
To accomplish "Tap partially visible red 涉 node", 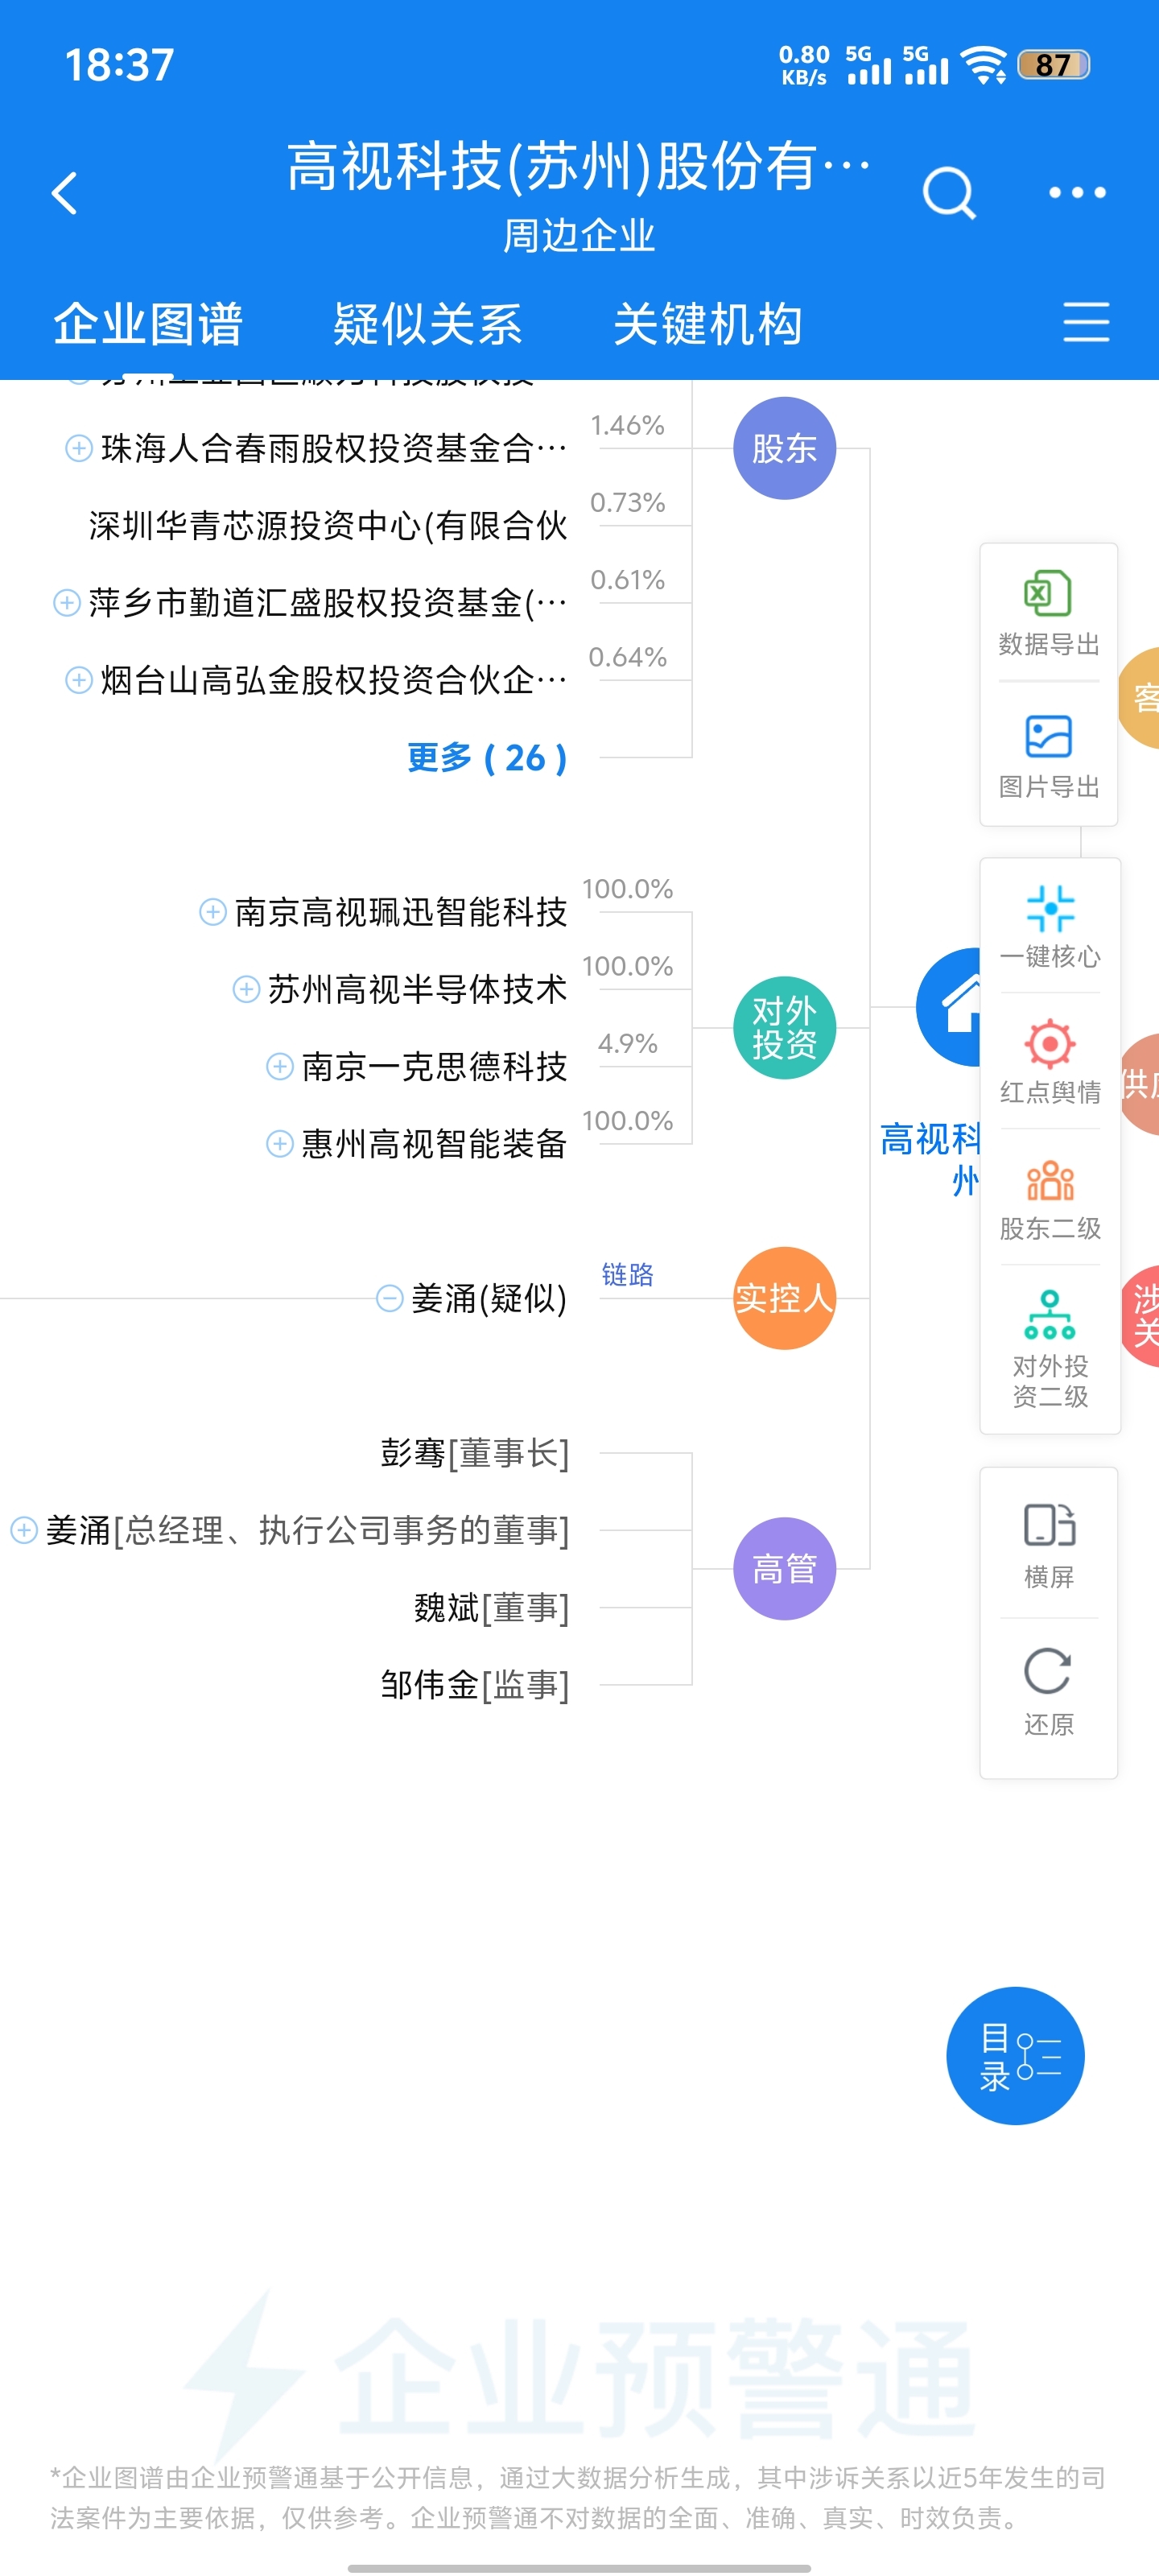I will pyautogui.click(x=1140, y=1316).
